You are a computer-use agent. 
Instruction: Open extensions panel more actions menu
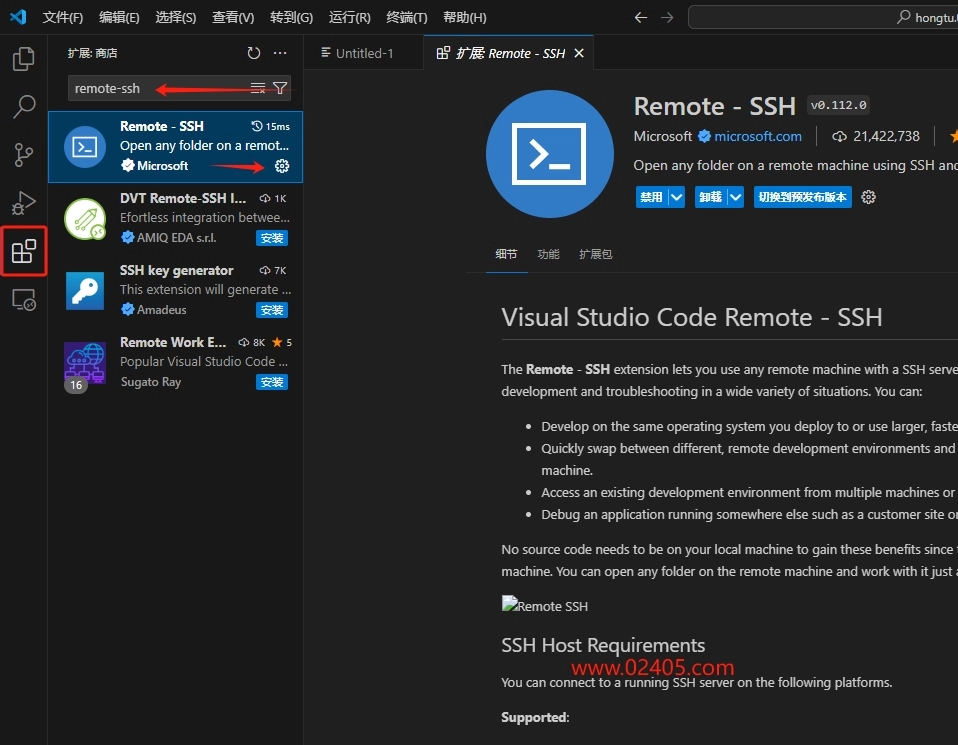280,53
